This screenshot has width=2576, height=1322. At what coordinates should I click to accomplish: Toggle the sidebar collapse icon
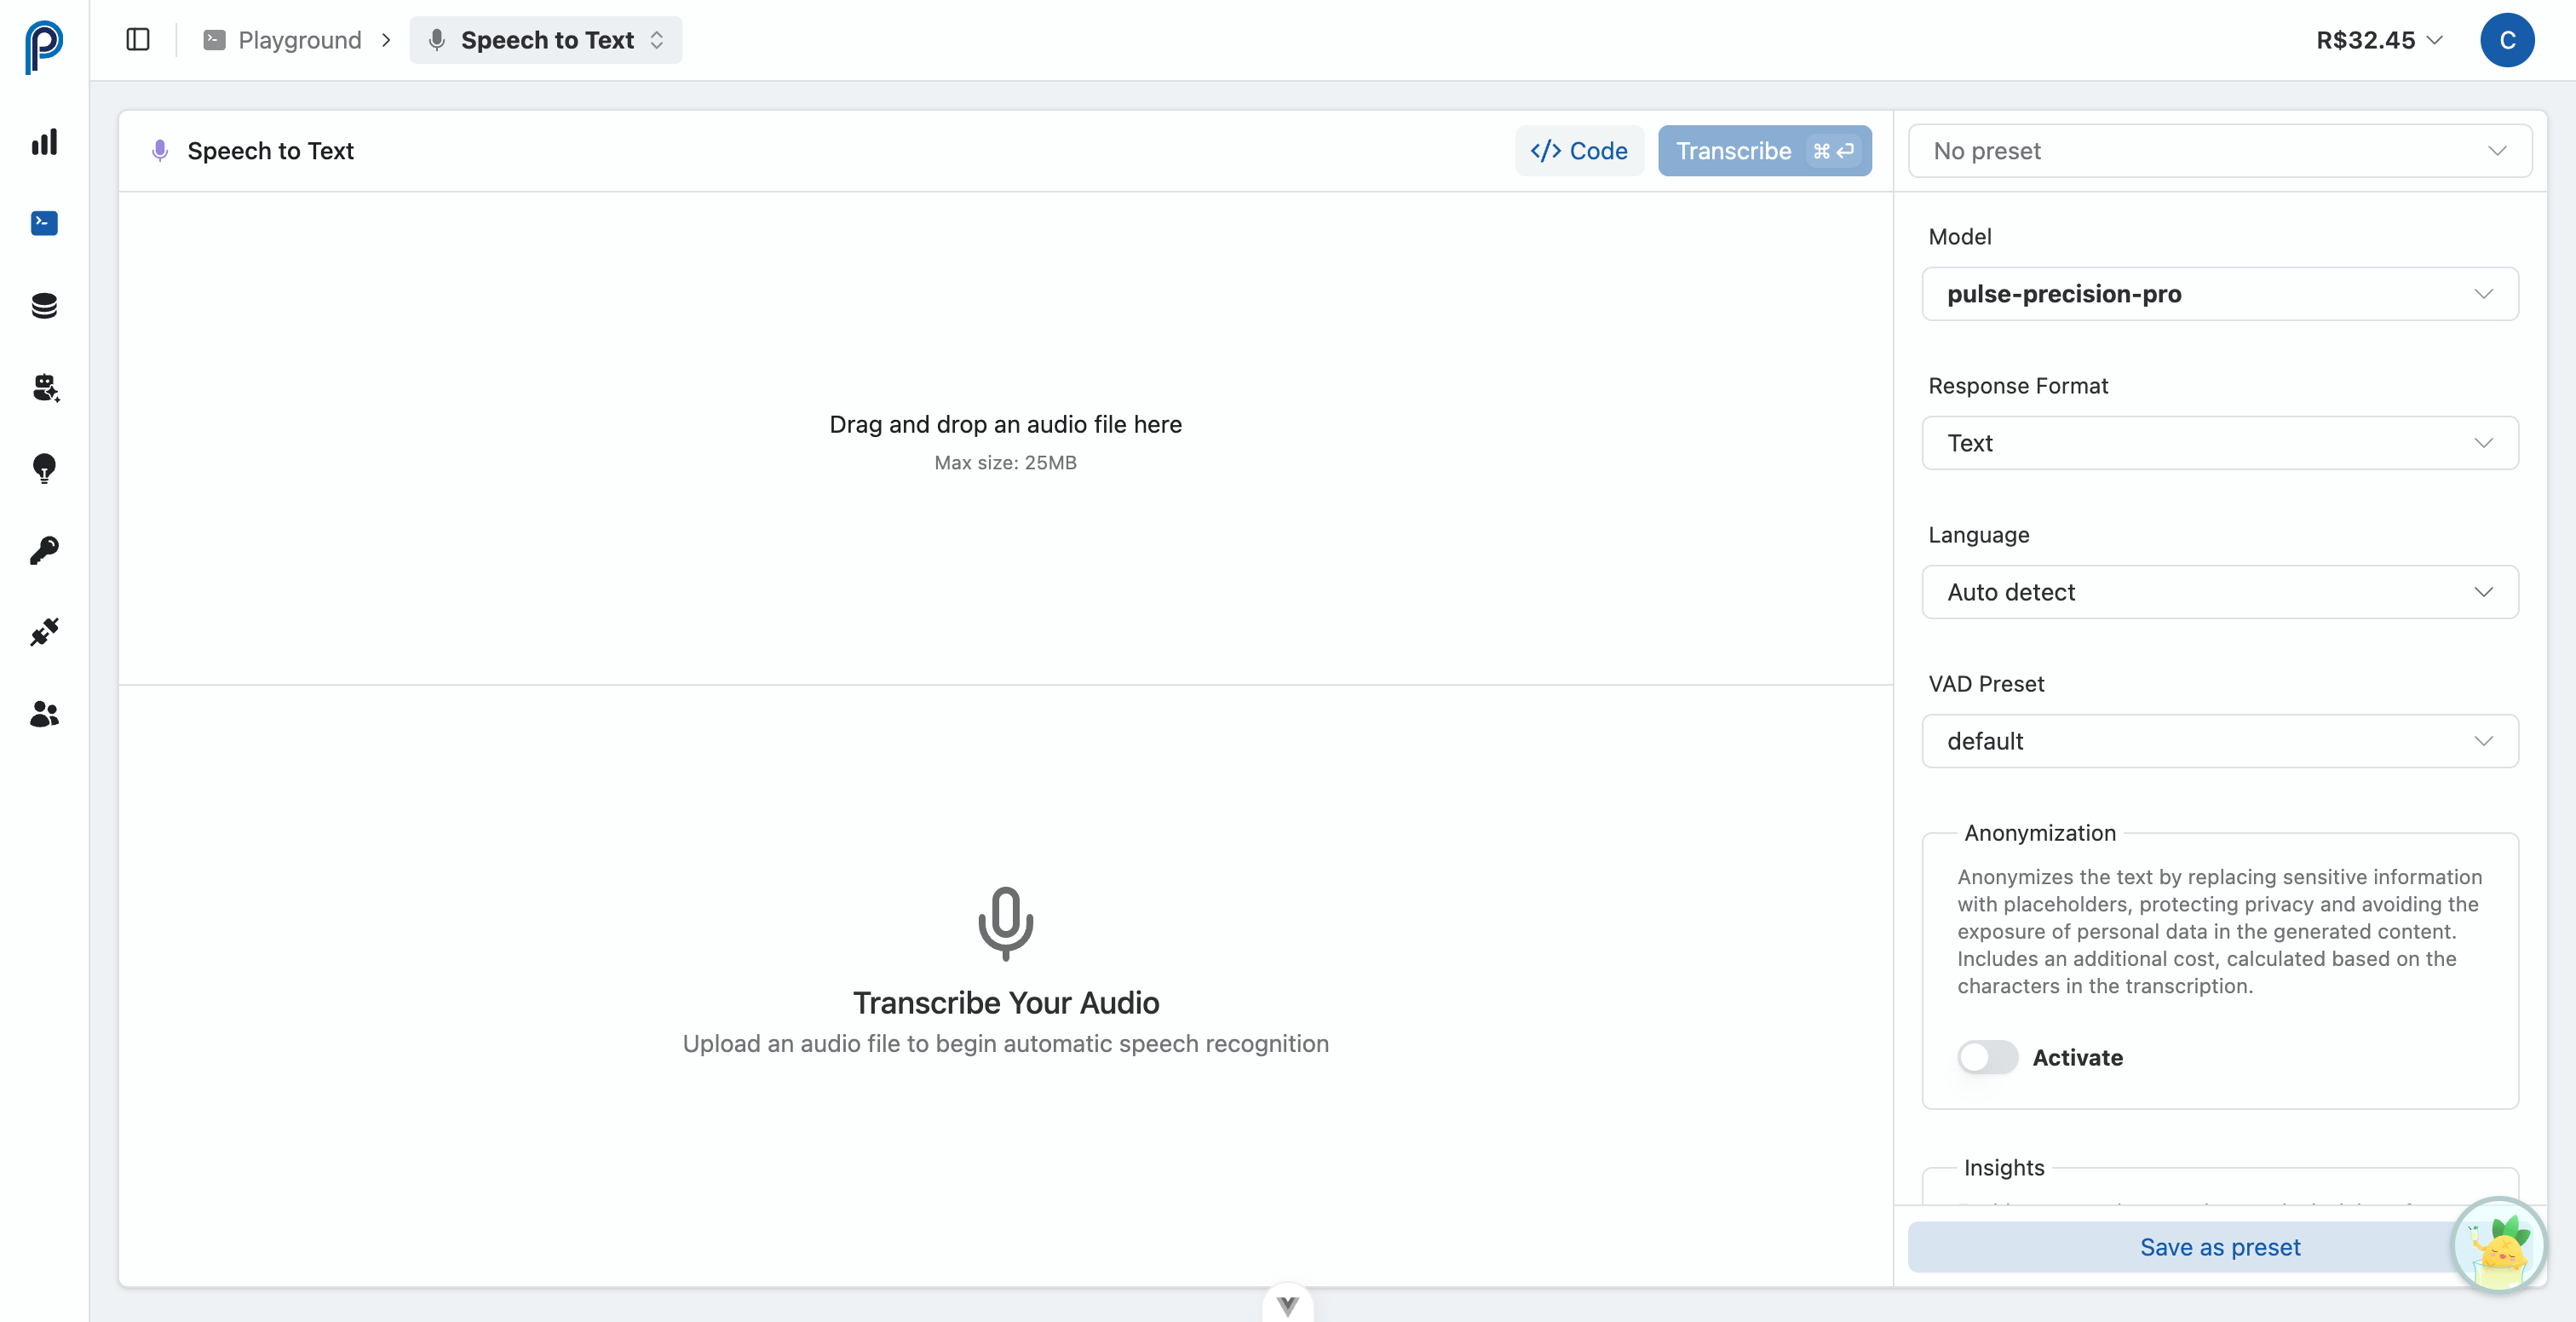point(137,39)
